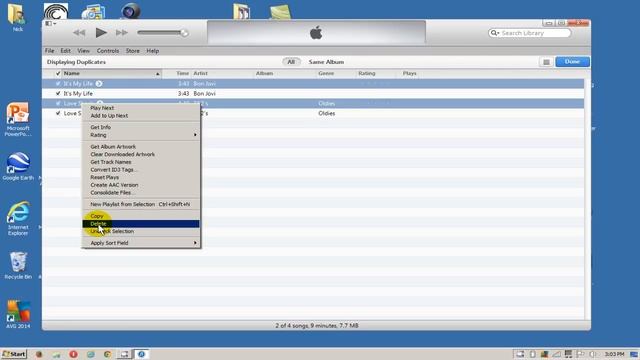Sort by the Plays column header
Screen dimensions: 640x360
pos(409,73)
